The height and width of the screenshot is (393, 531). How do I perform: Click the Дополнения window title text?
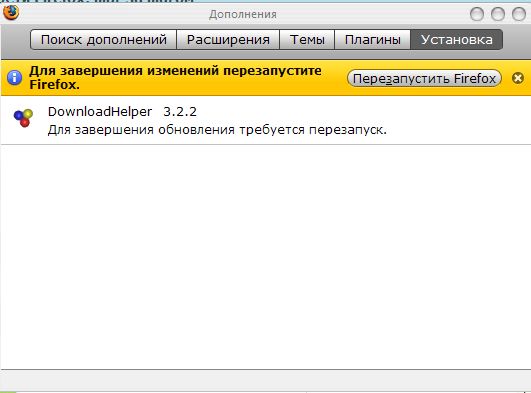pos(242,15)
